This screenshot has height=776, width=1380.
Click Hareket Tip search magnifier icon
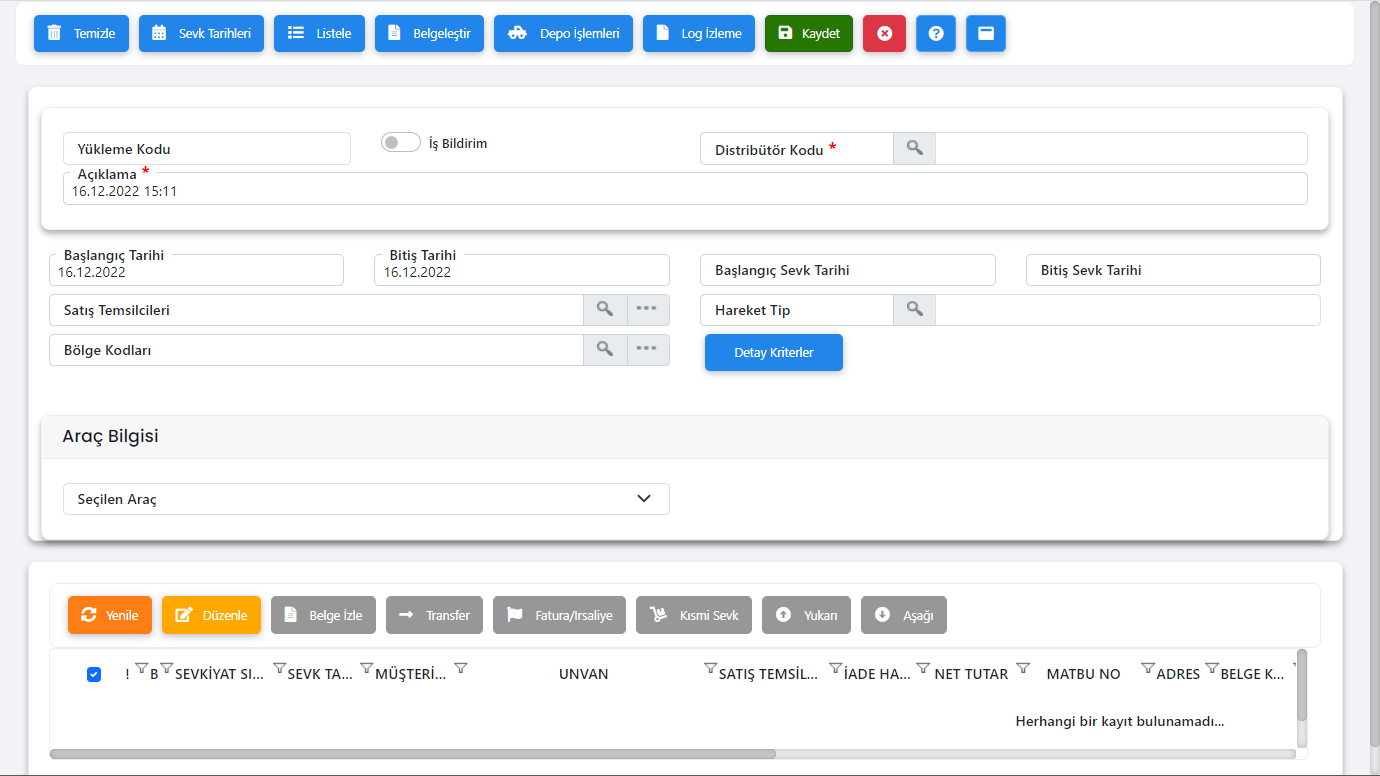(914, 309)
